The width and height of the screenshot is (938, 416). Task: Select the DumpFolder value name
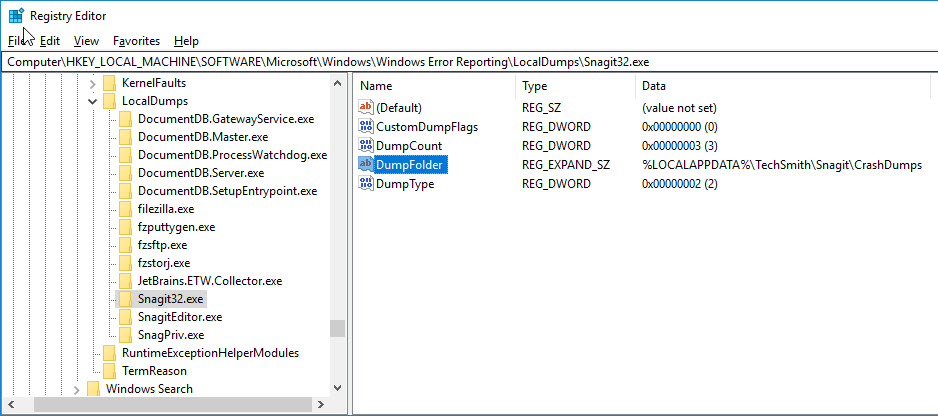click(412, 165)
